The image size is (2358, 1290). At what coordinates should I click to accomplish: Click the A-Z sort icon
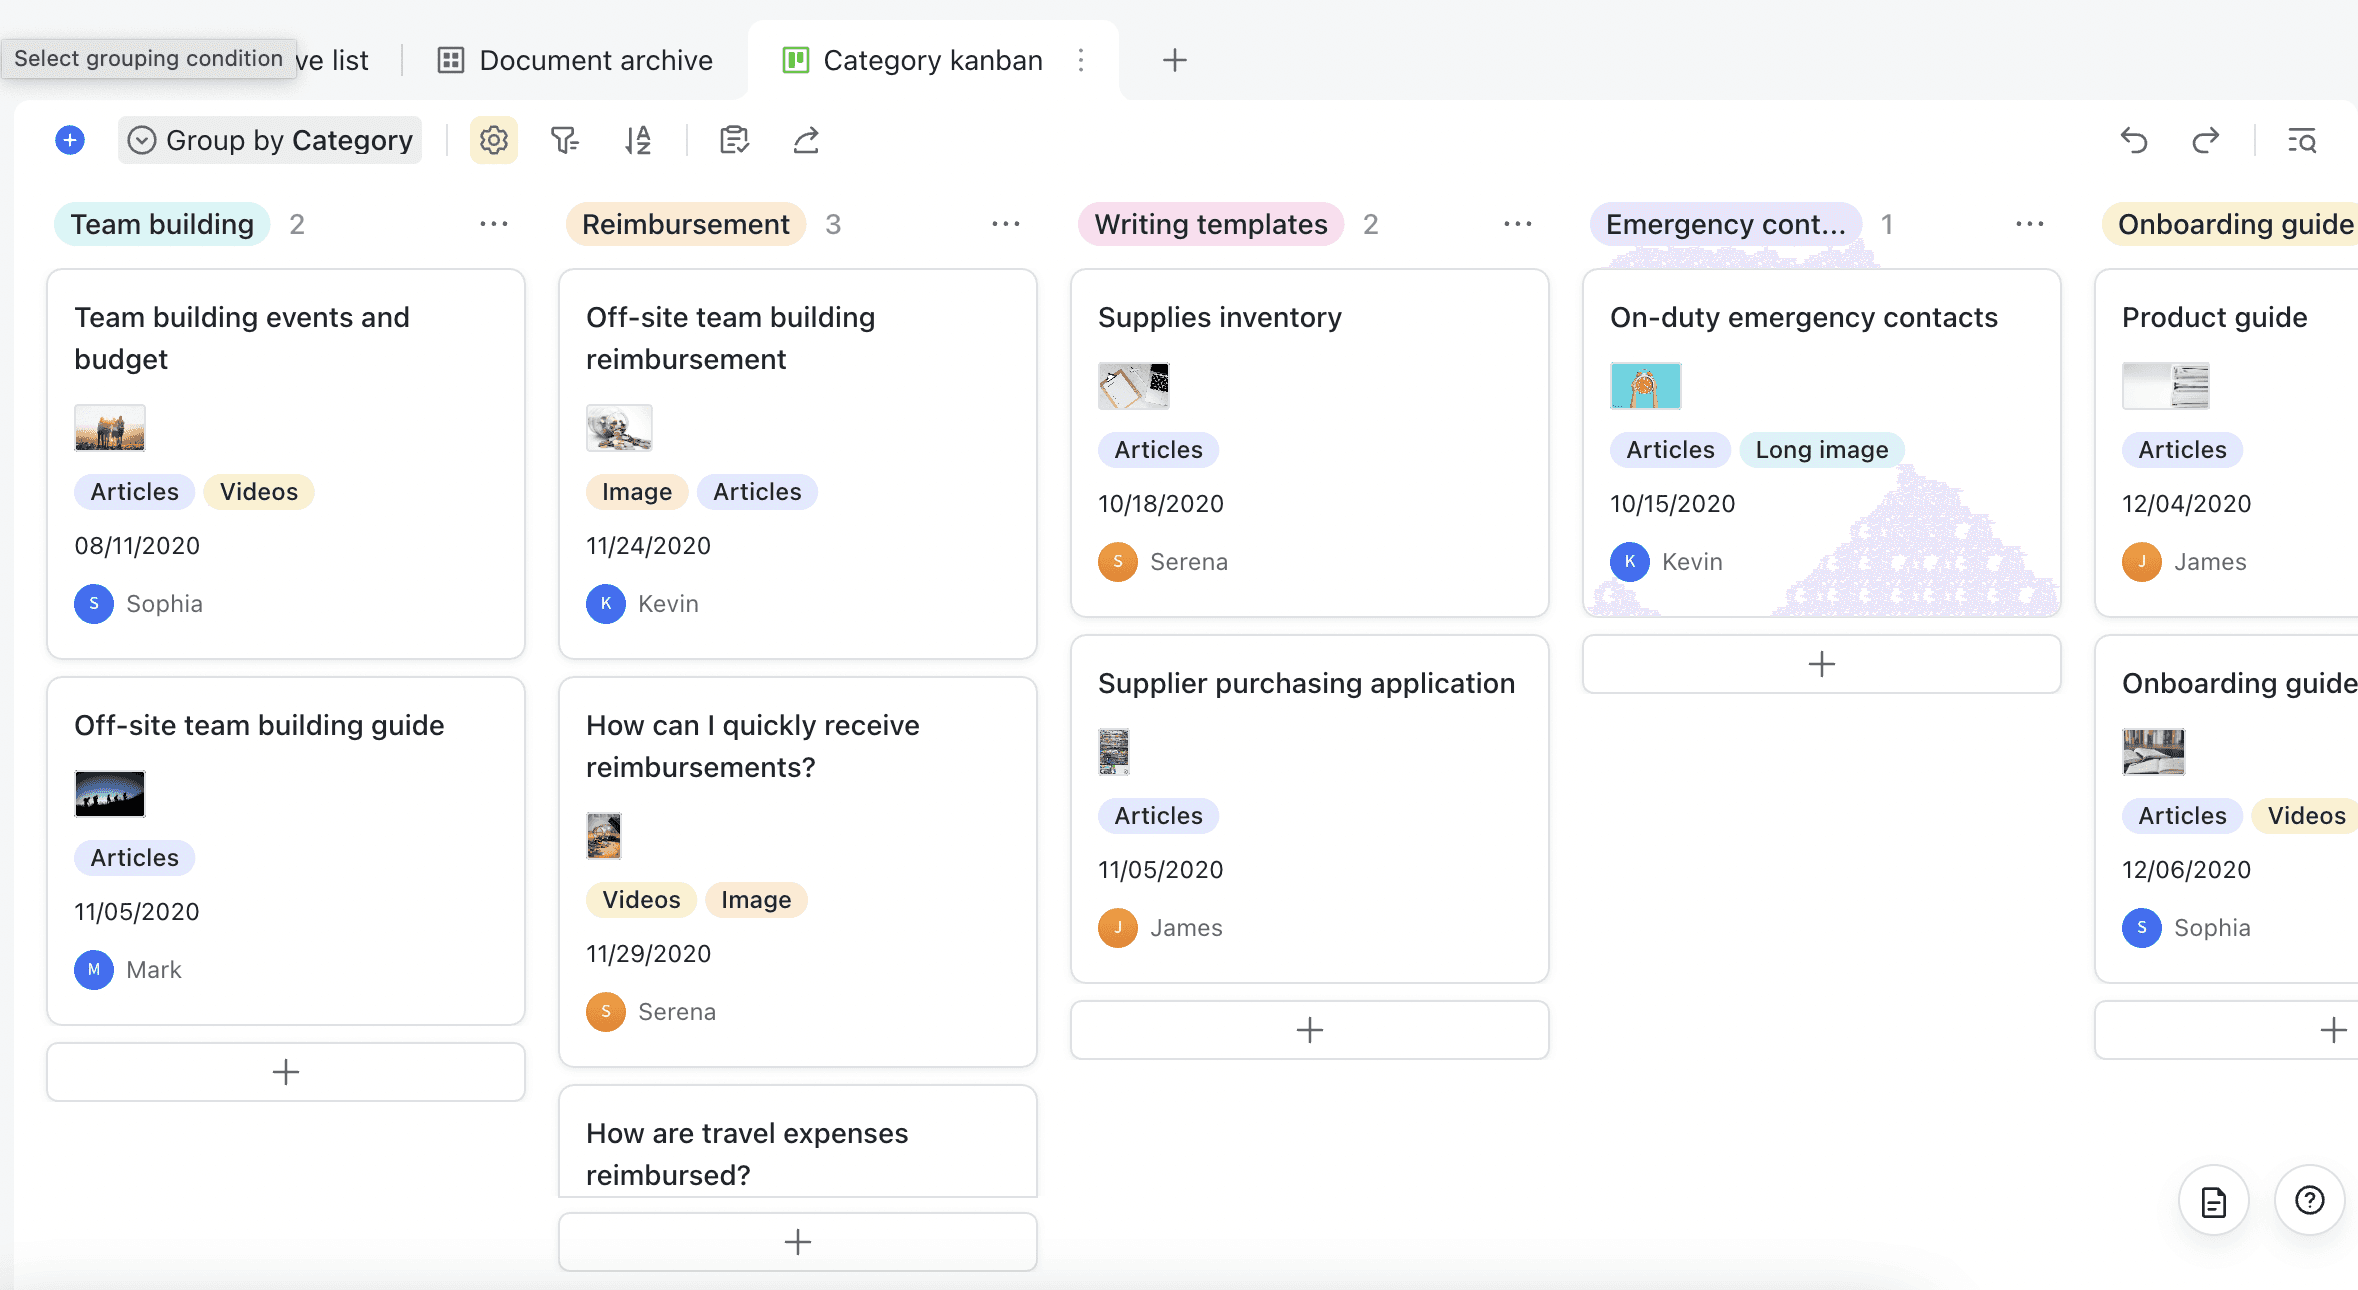point(638,140)
